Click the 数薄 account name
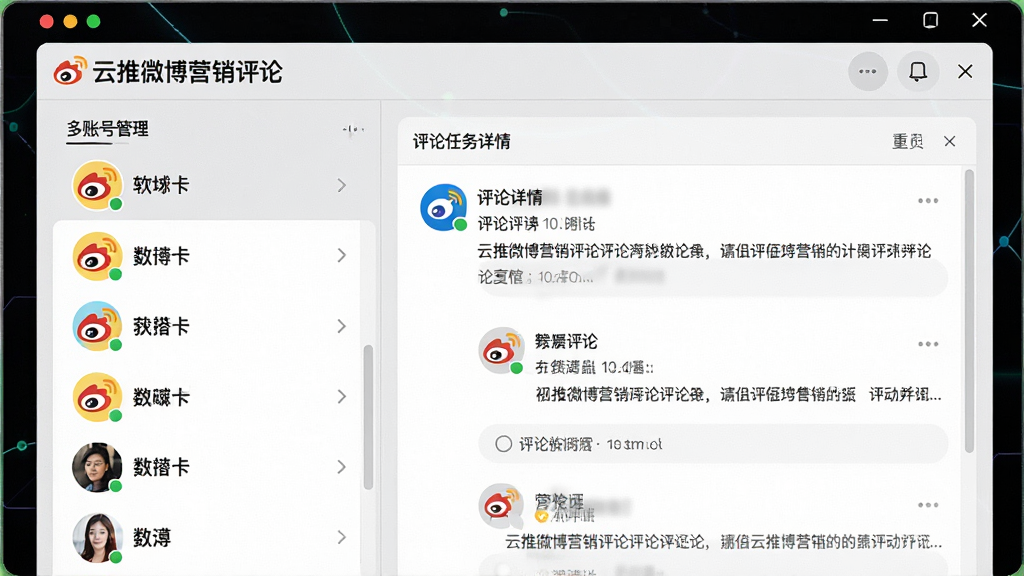The width and height of the screenshot is (1024, 576). [x=152, y=537]
